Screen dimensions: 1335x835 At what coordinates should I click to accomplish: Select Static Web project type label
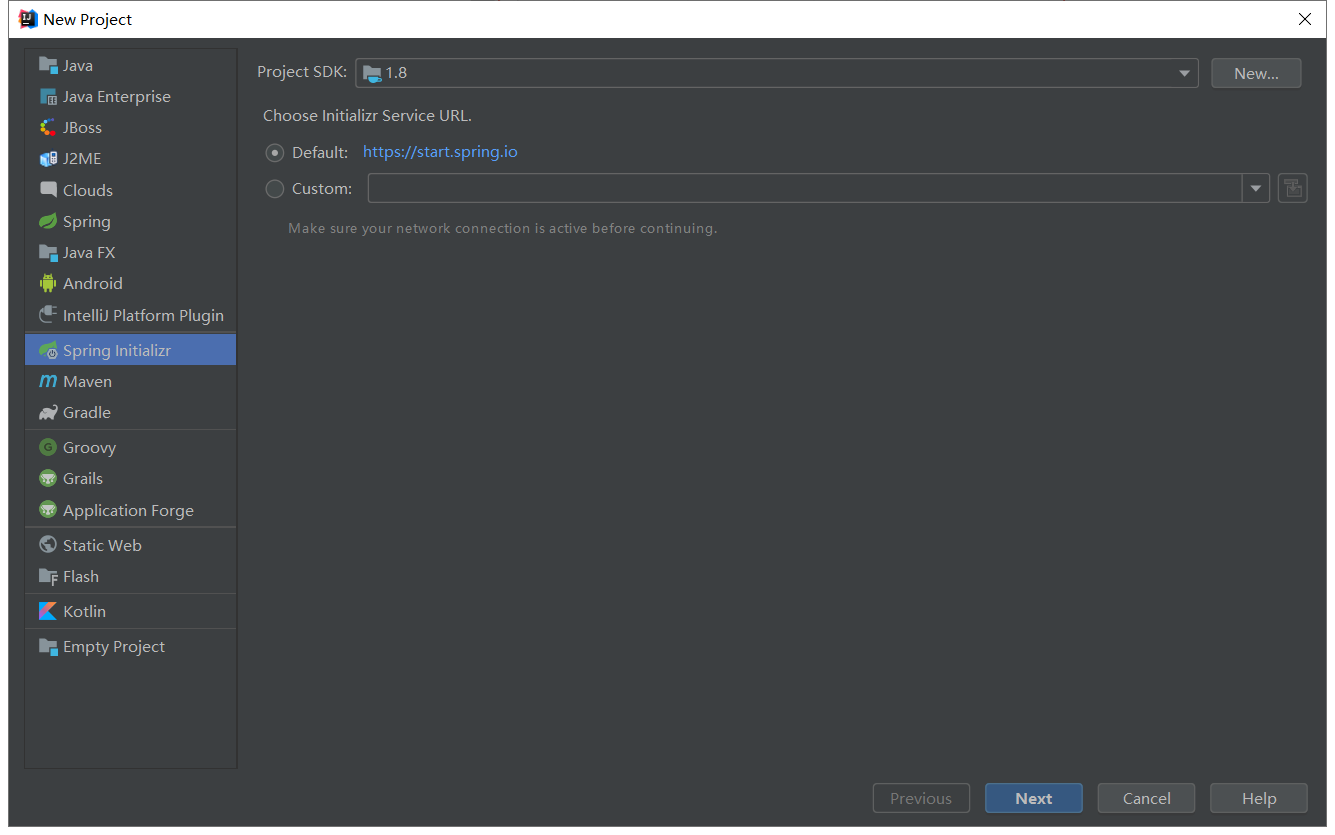(102, 545)
